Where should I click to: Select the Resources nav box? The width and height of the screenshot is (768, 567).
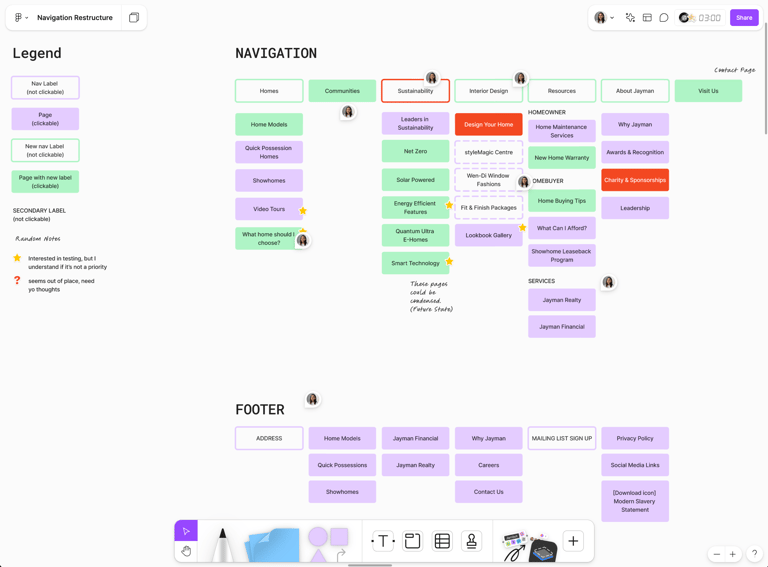pos(562,91)
